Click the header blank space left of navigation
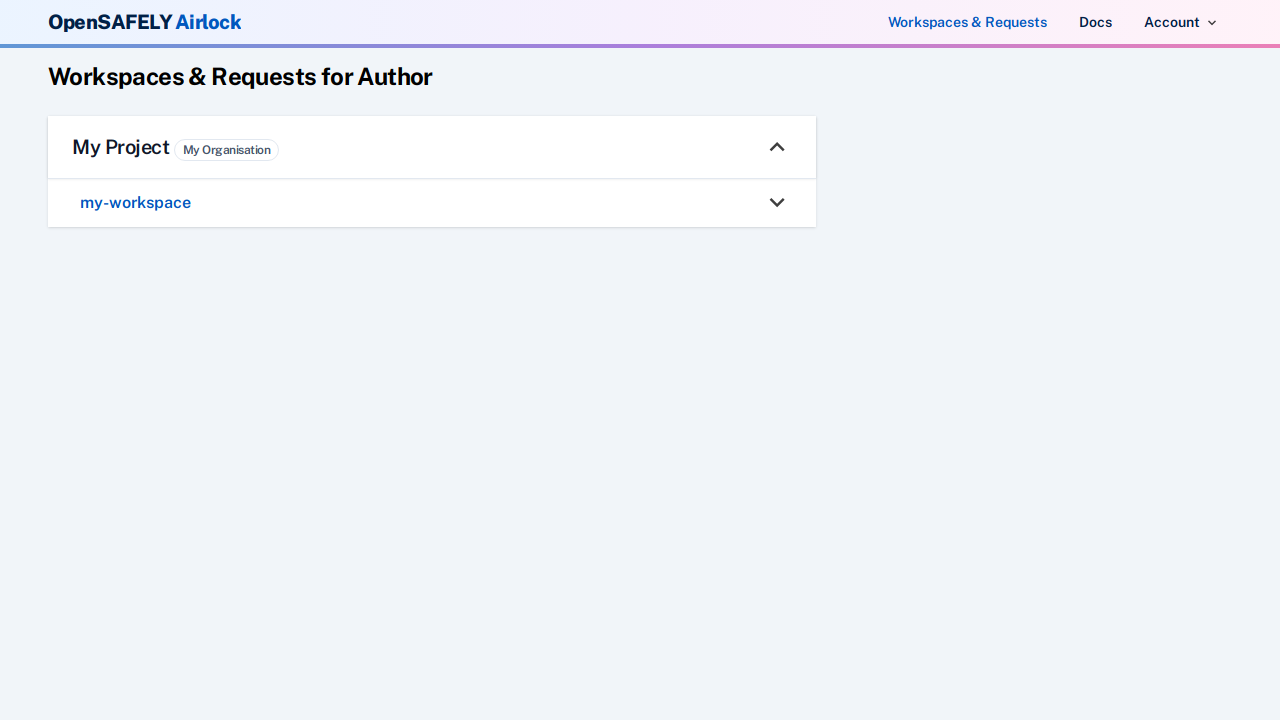Viewport: 1280px width, 720px height. pyautogui.click(x=560, y=22)
